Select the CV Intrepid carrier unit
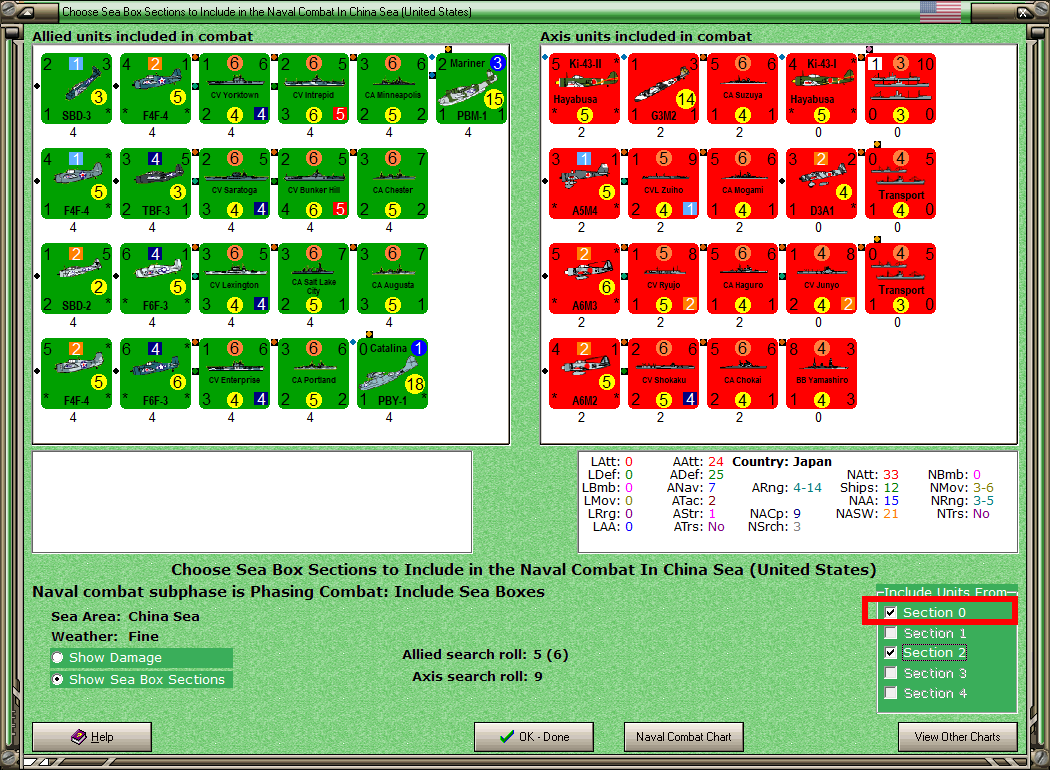Image resolution: width=1050 pixels, height=770 pixels. pos(313,88)
